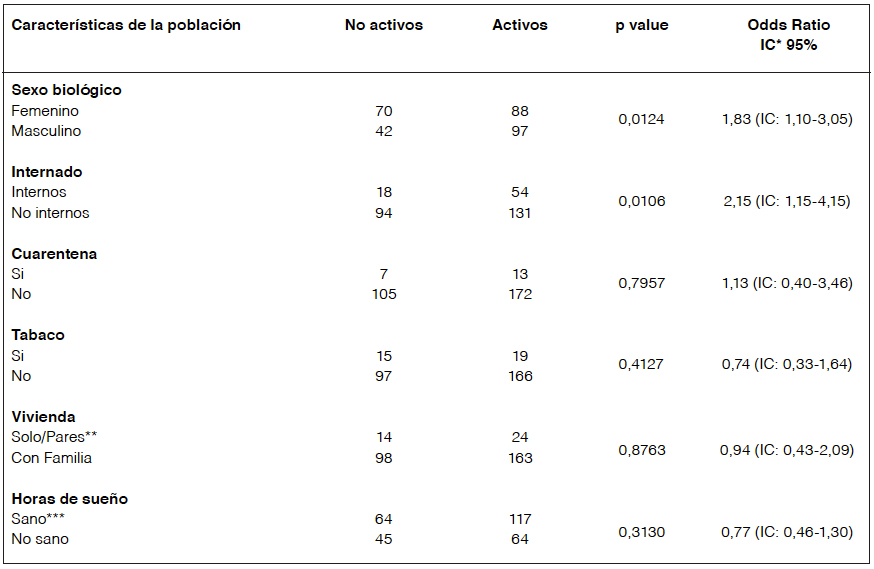Select the 'No activos' column header
The image size is (874, 569).
pos(384,25)
